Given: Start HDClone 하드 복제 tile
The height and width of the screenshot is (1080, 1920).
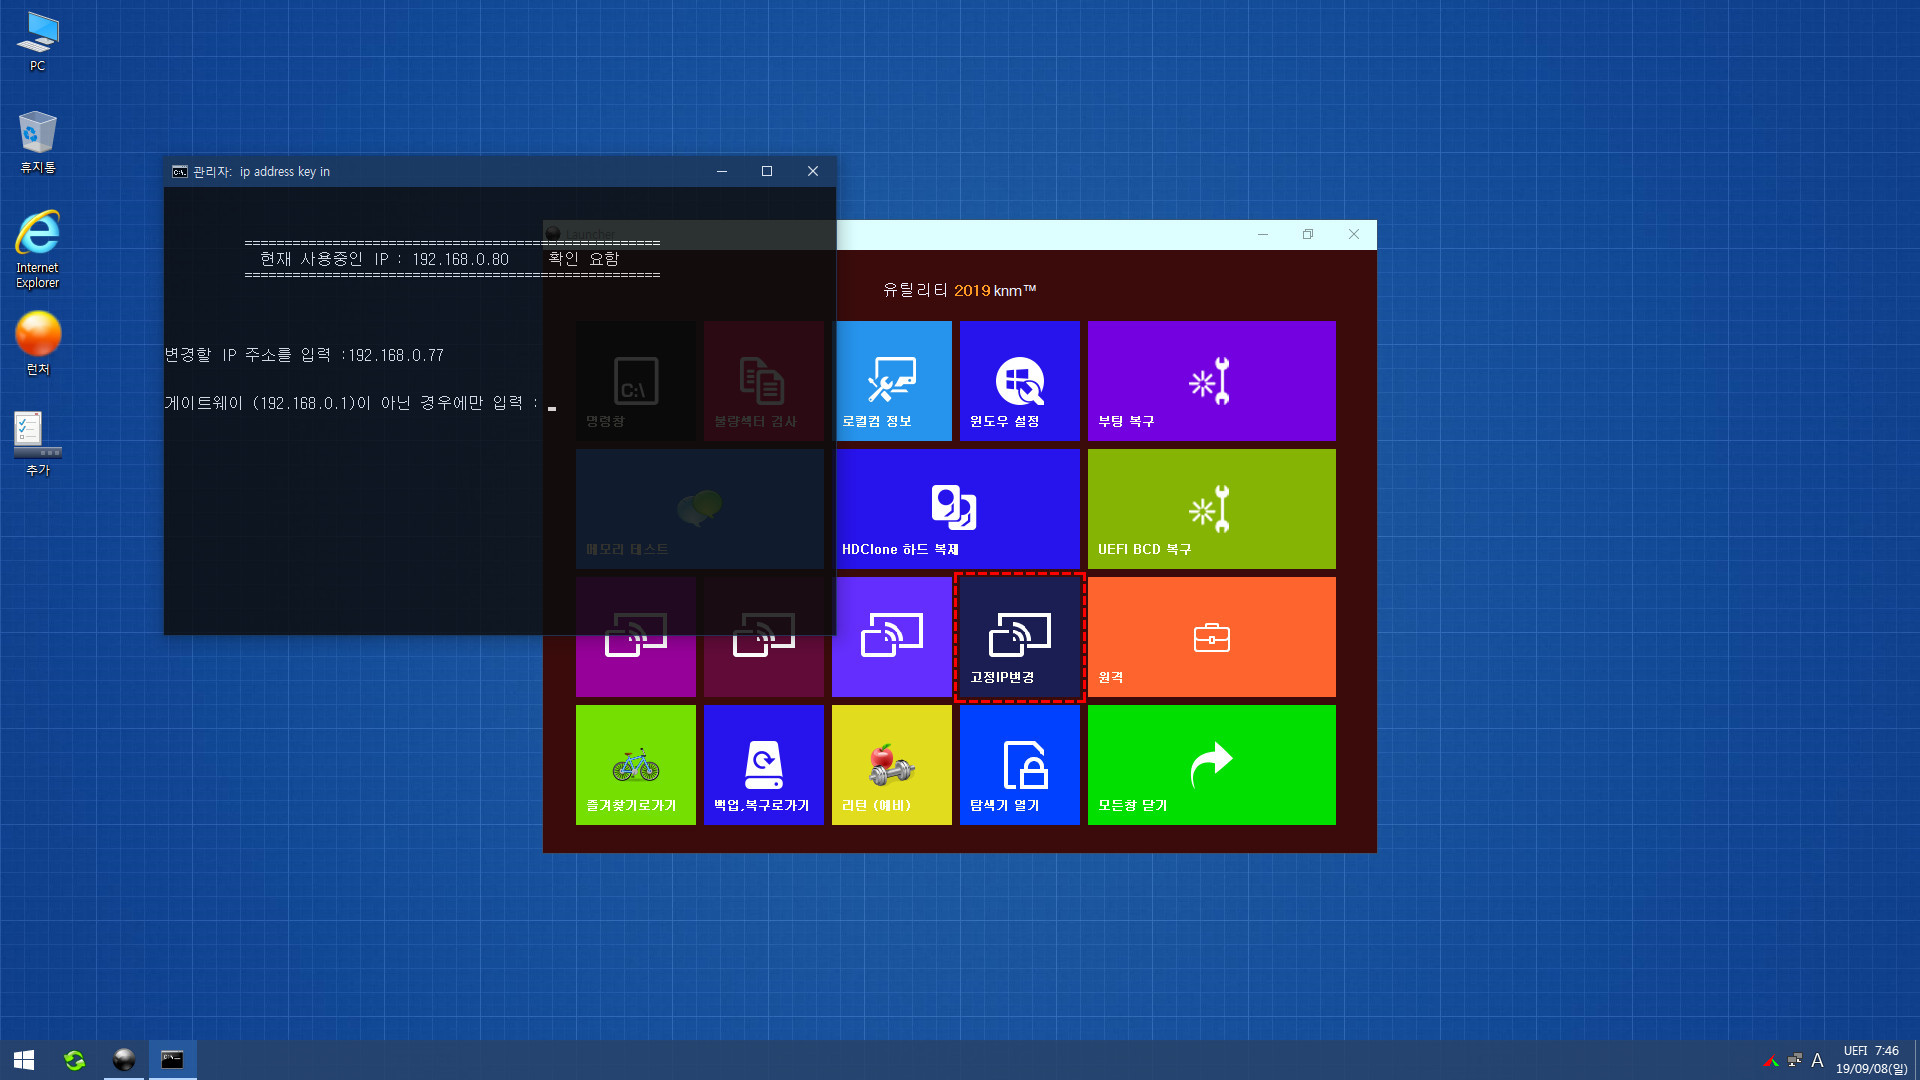Looking at the screenshot, I should [958, 509].
